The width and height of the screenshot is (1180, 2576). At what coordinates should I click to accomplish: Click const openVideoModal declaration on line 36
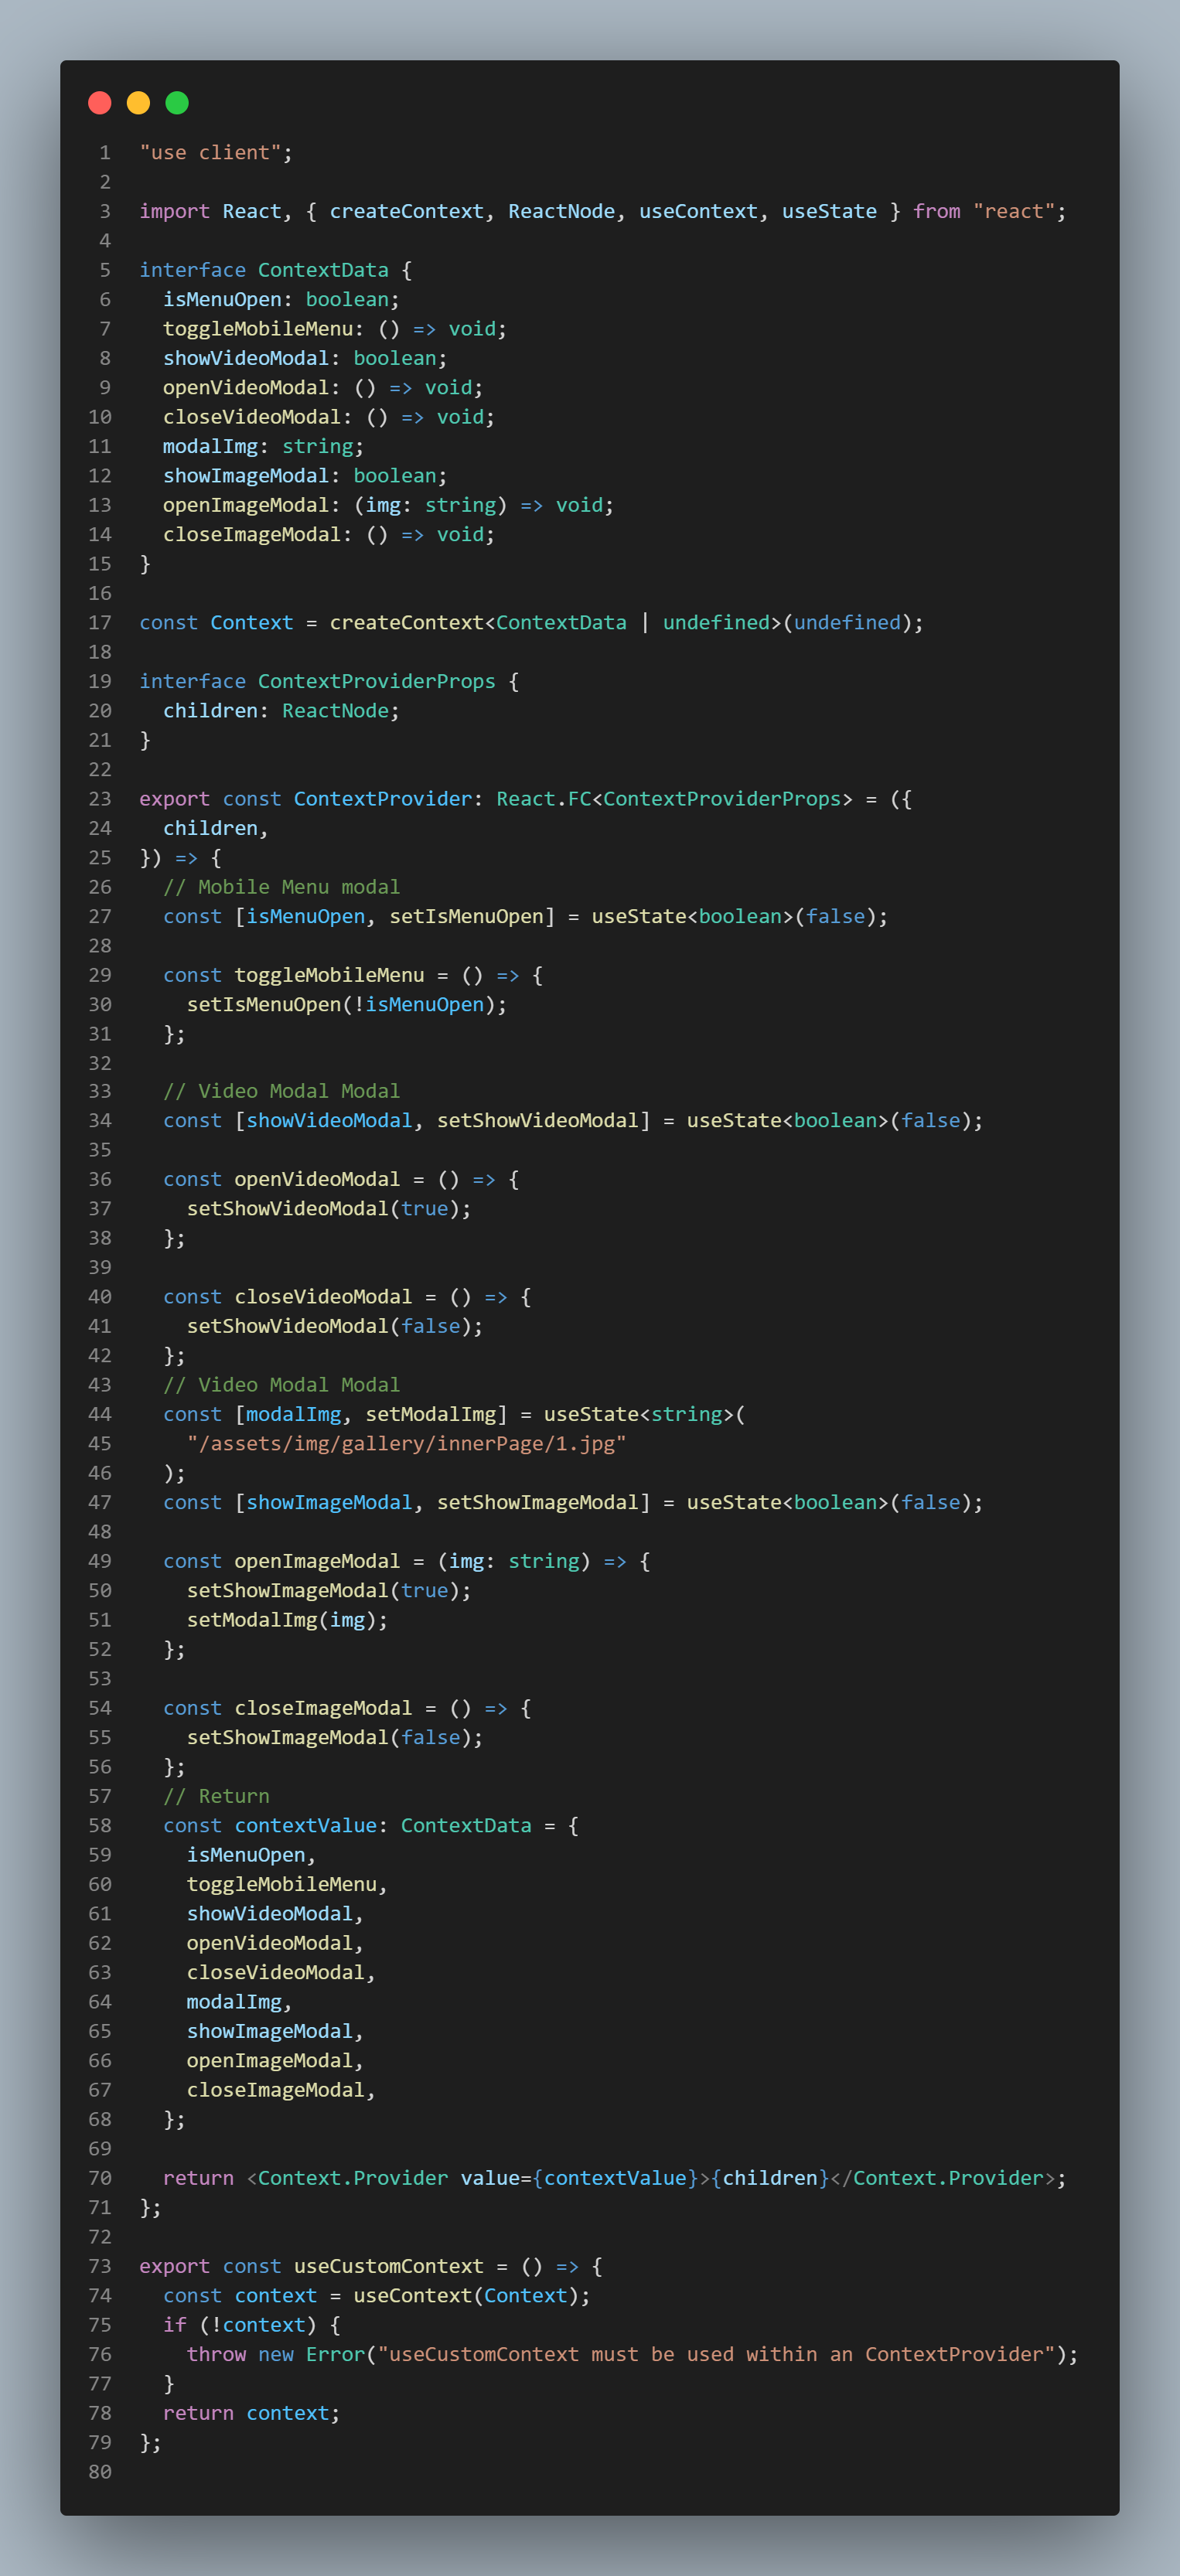click(281, 1180)
